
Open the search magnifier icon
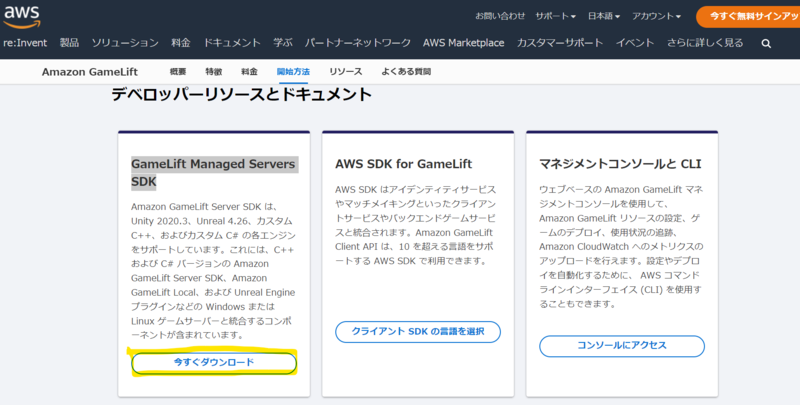coord(766,44)
